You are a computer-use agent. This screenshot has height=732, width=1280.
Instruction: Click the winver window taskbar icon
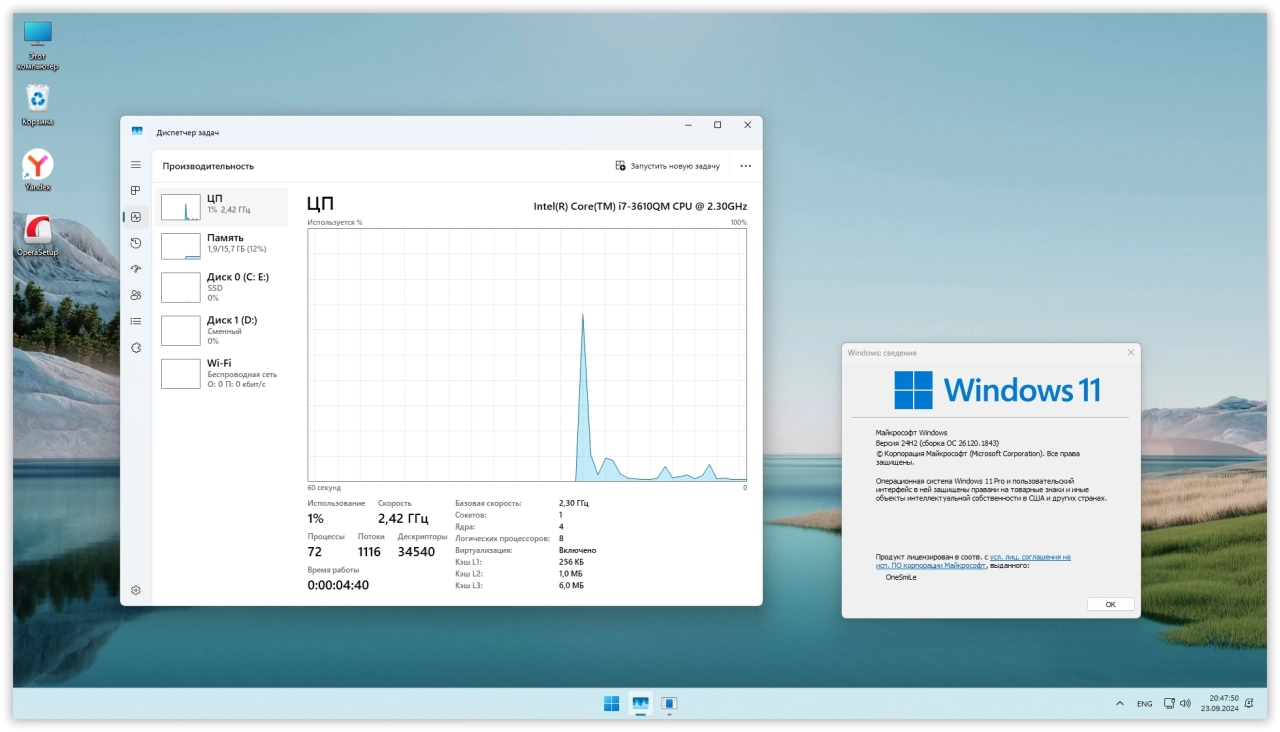point(669,704)
